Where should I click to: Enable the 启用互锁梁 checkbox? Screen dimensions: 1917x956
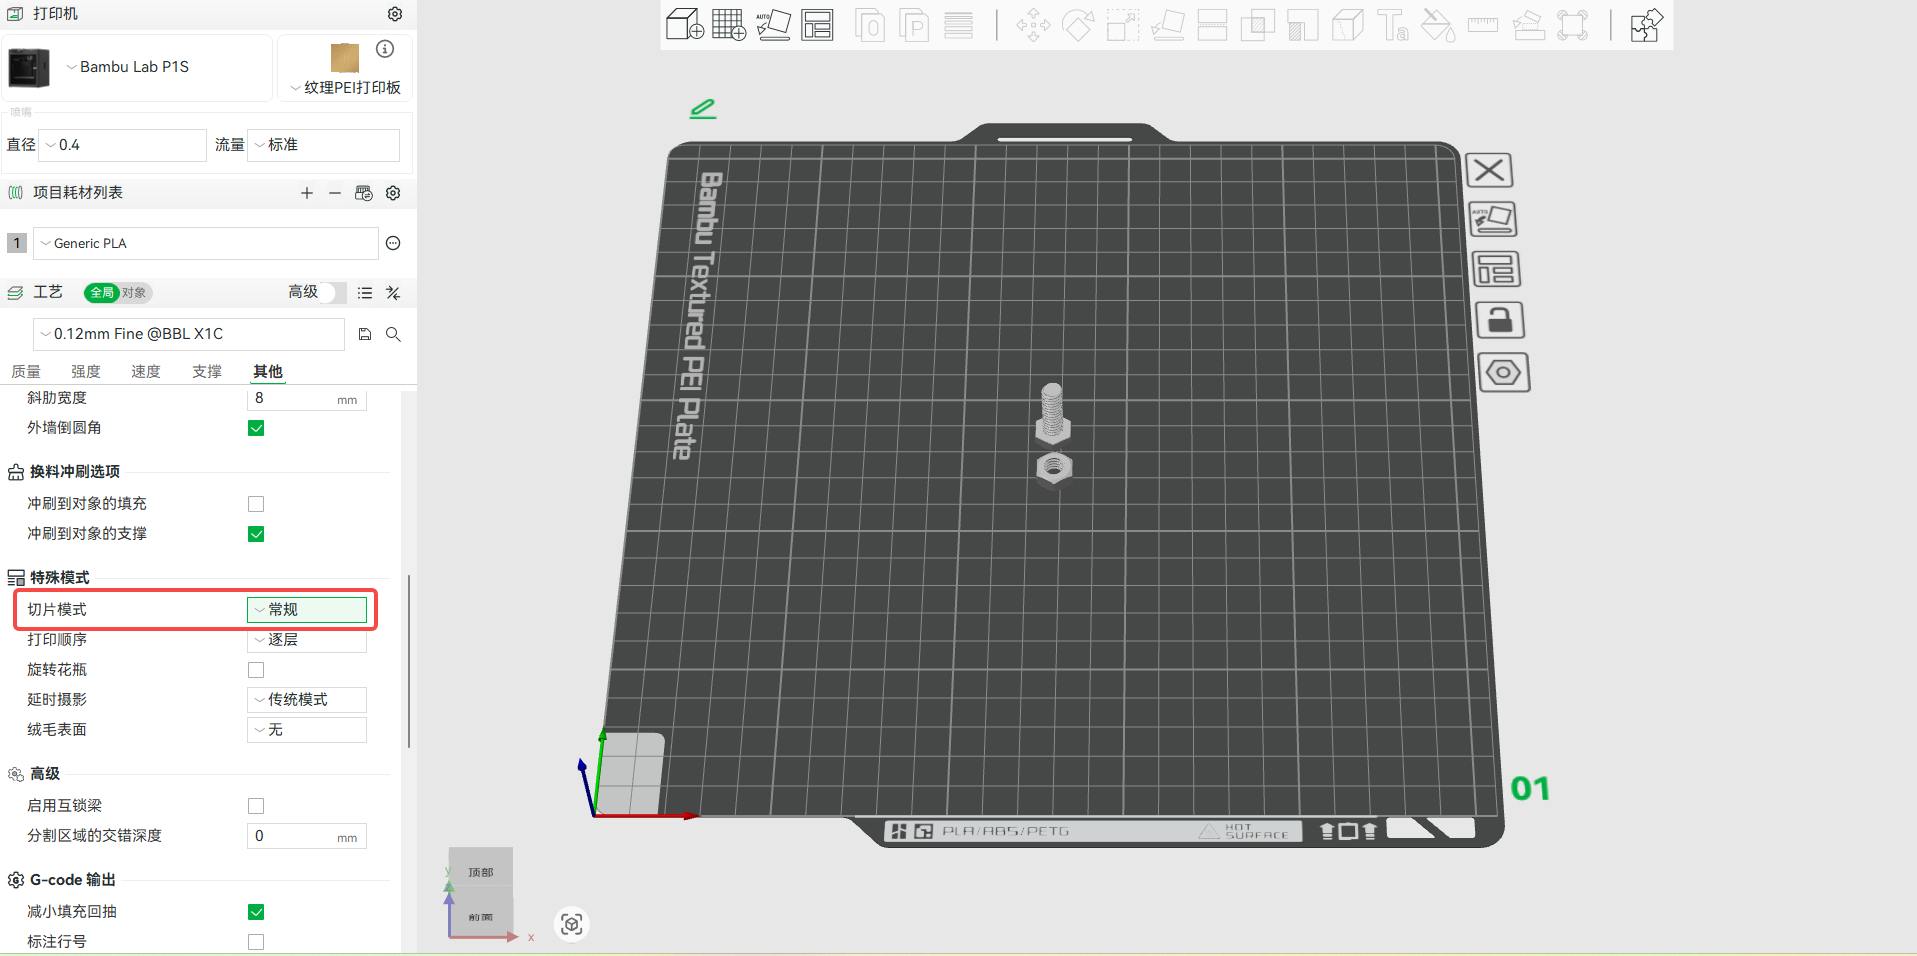point(256,806)
